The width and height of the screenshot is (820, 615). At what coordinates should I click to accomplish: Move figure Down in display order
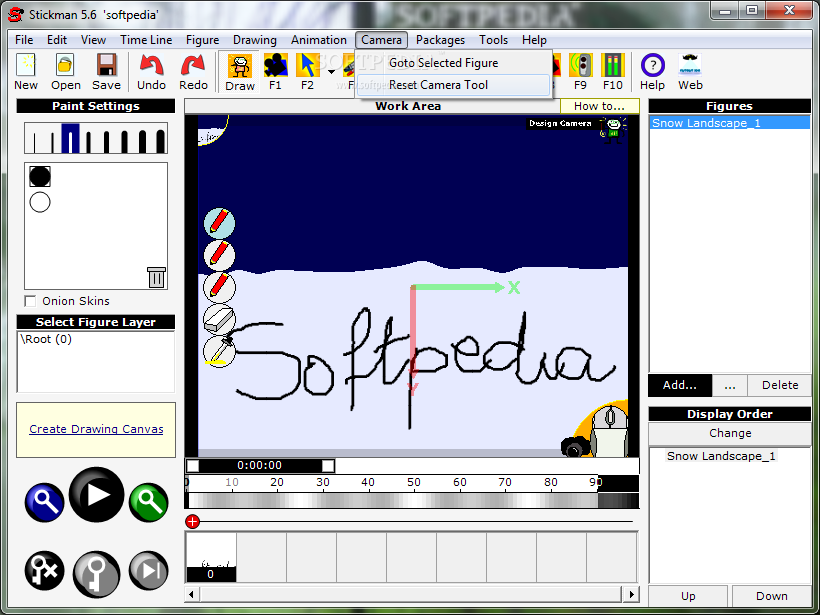pyautogui.click(x=771, y=596)
